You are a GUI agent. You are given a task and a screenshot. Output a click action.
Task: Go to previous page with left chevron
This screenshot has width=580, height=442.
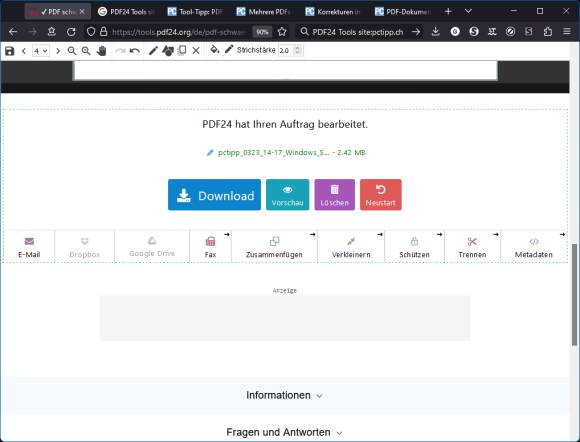click(24, 51)
